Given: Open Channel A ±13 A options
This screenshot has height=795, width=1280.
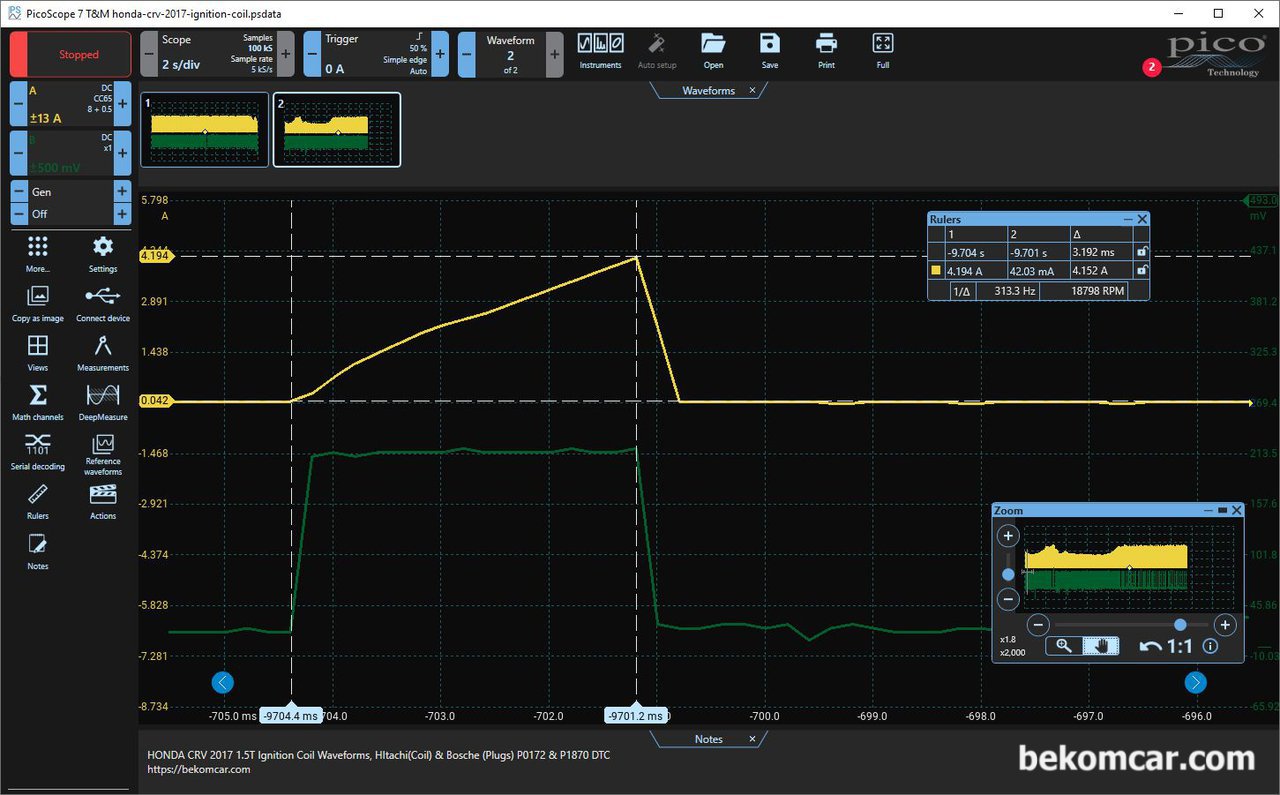Looking at the screenshot, I should pyautogui.click(x=70, y=104).
